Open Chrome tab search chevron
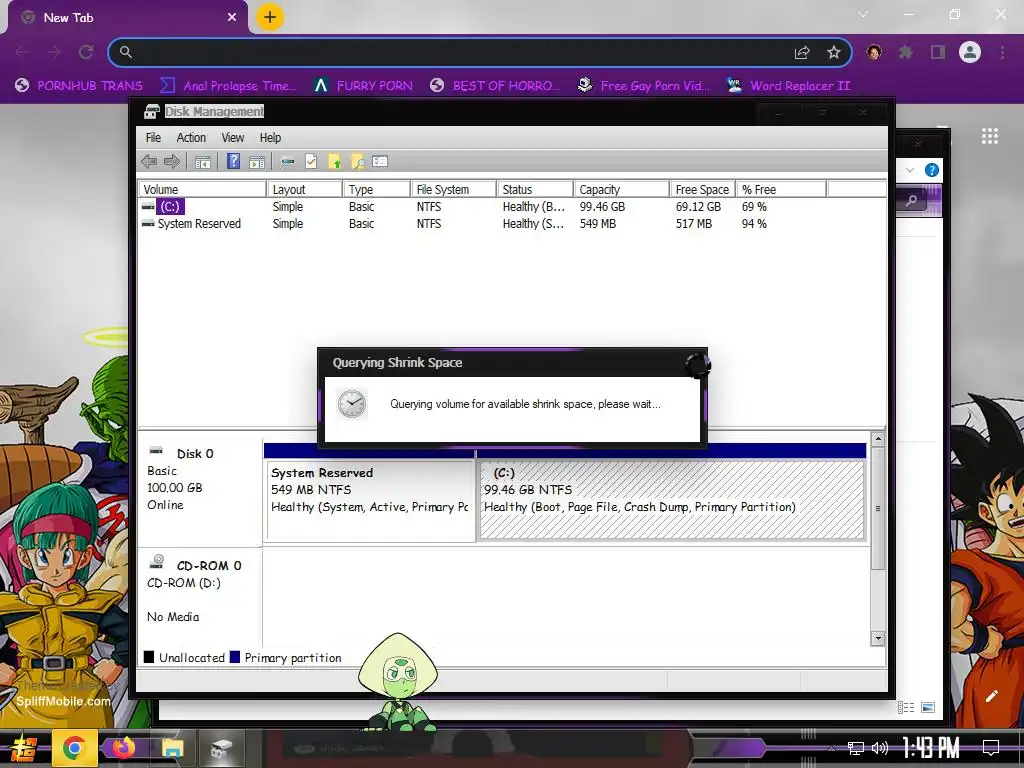 [863, 14]
